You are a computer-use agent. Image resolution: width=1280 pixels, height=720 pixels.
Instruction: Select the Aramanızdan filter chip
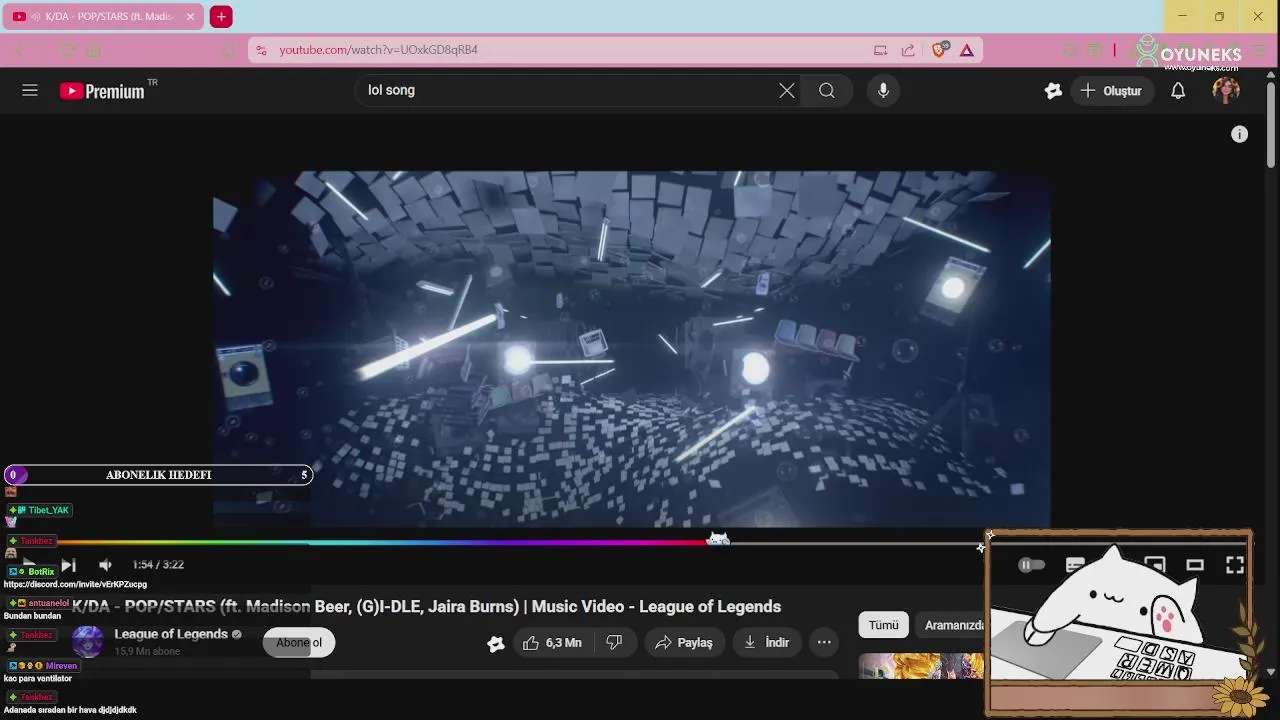click(951, 625)
